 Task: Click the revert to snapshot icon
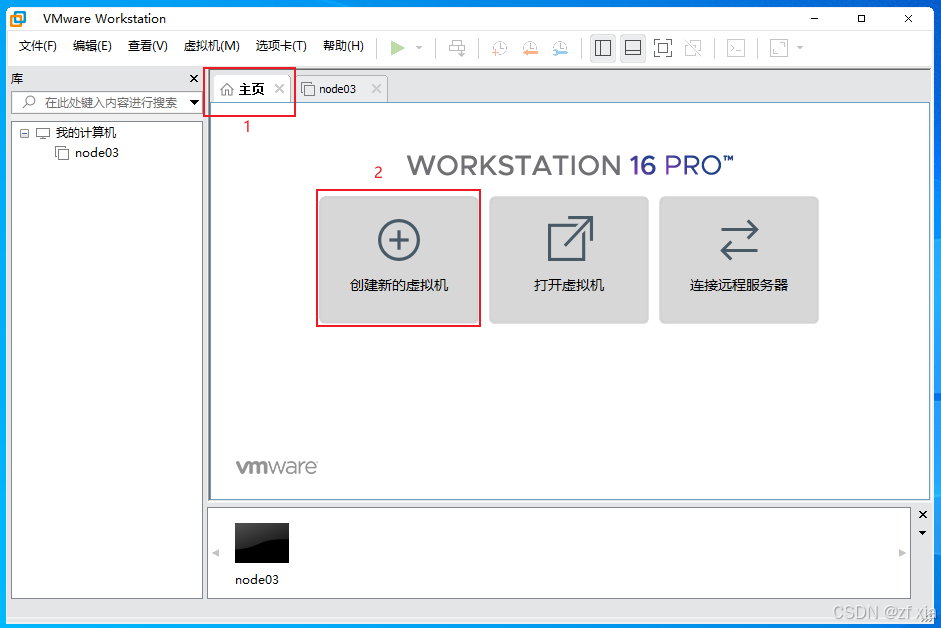click(530, 48)
